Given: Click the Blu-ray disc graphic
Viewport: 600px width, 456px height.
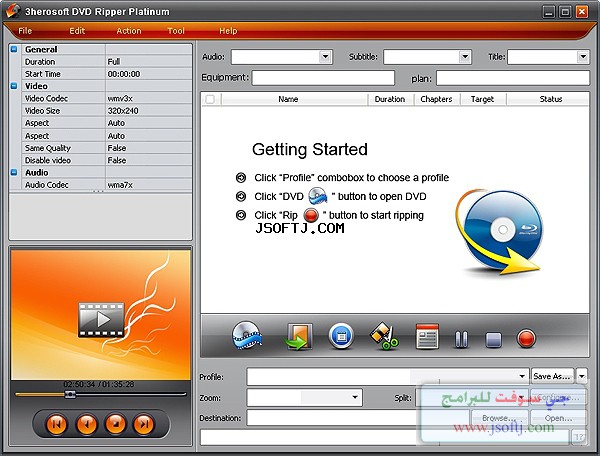Looking at the screenshot, I should [x=499, y=232].
